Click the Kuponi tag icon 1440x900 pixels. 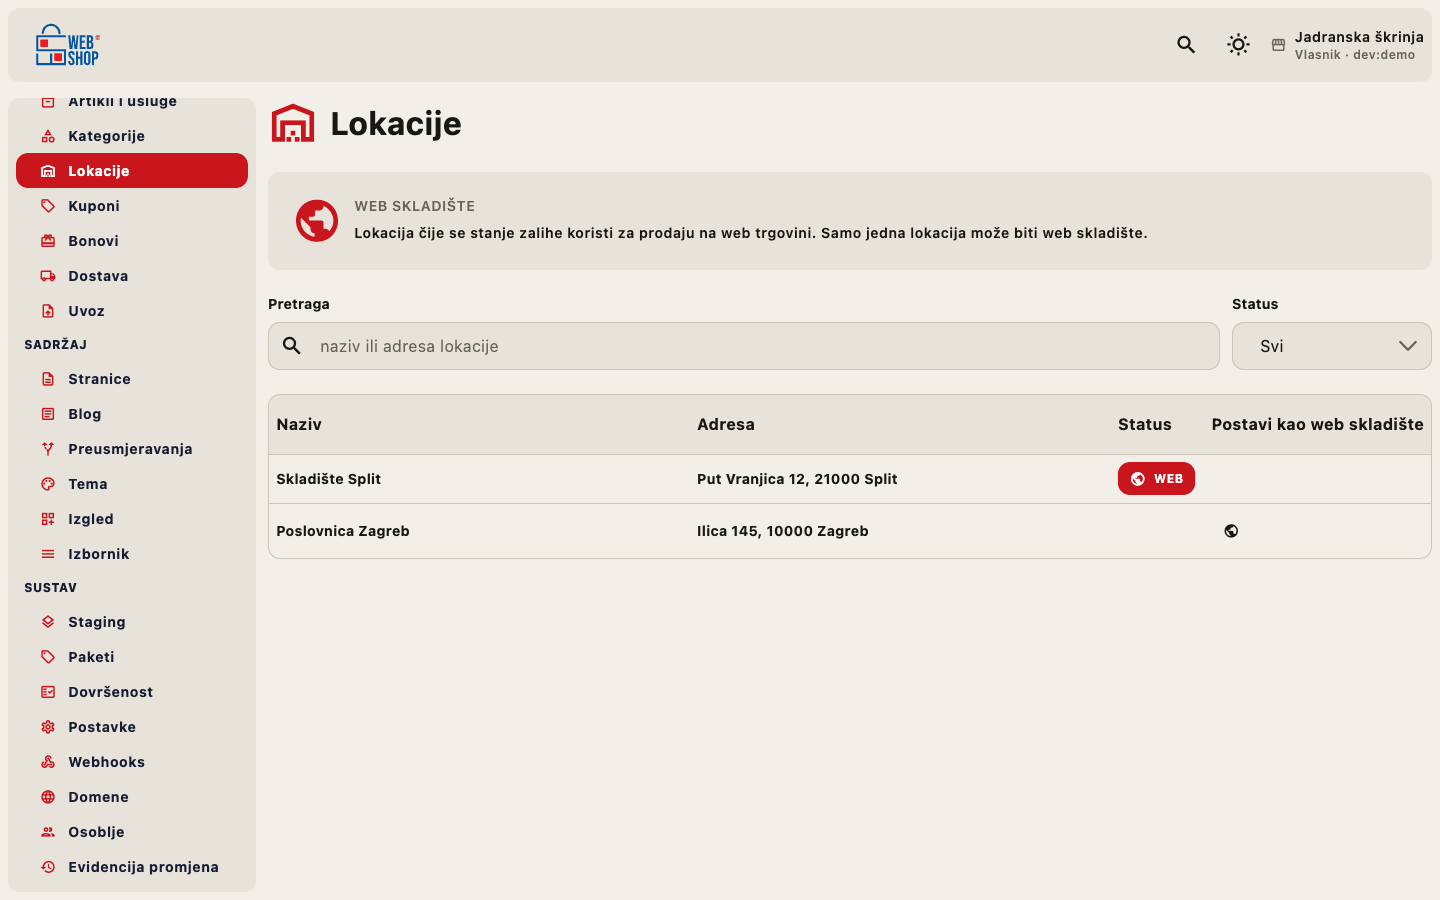point(48,206)
